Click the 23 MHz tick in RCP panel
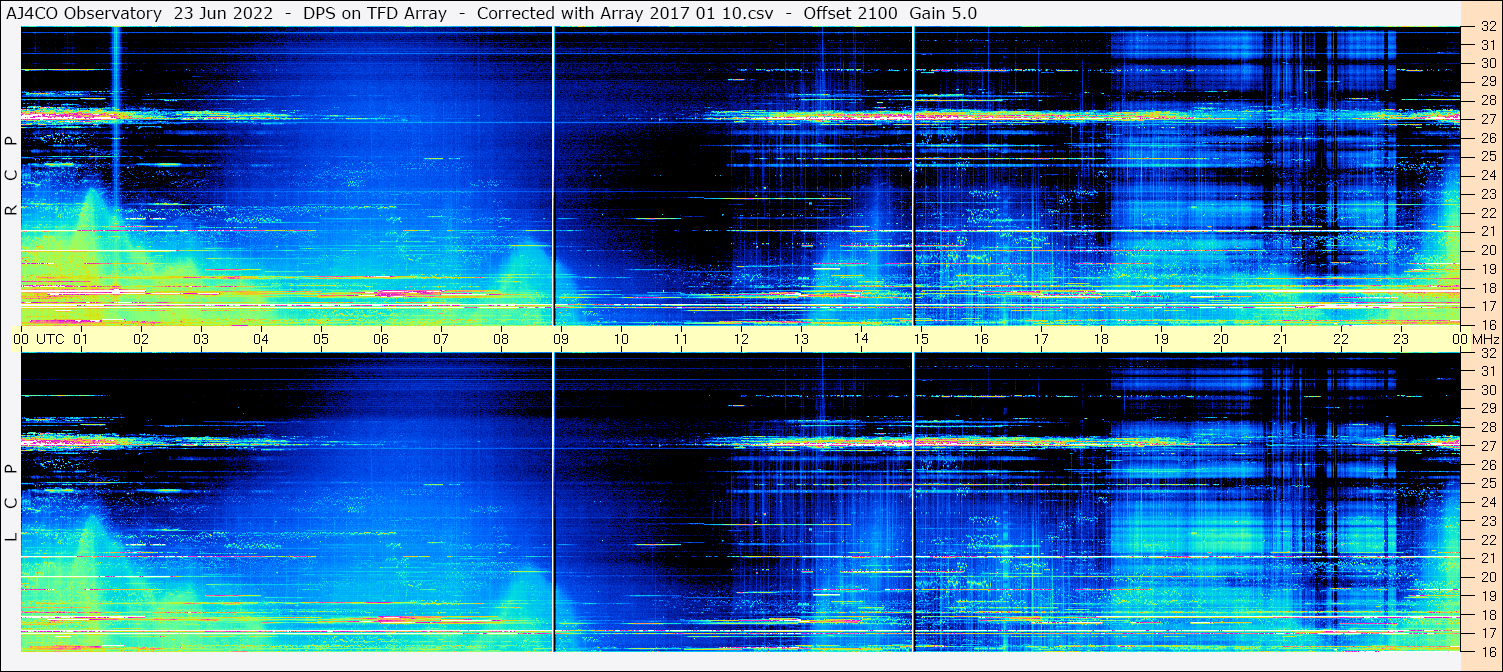 tap(1487, 194)
